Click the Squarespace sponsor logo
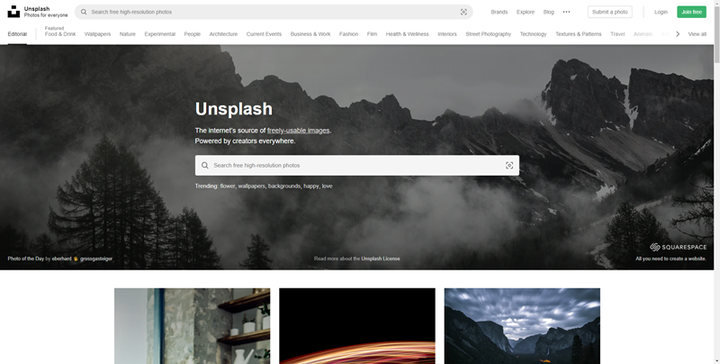Viewport: 720px width, 364px height. [x=678, y=247]
